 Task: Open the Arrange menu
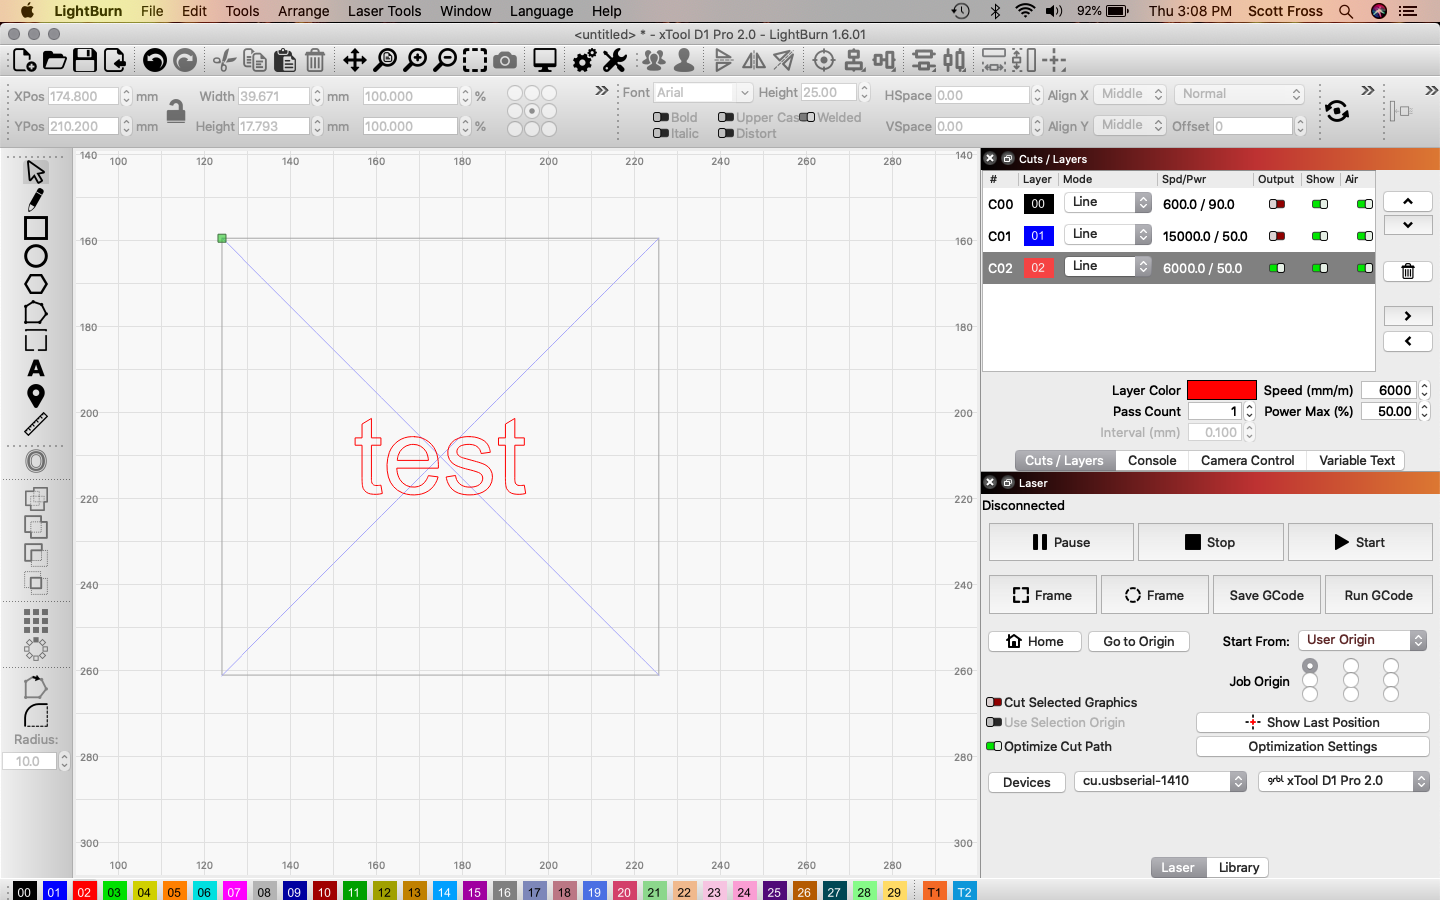tap(303, 11)
